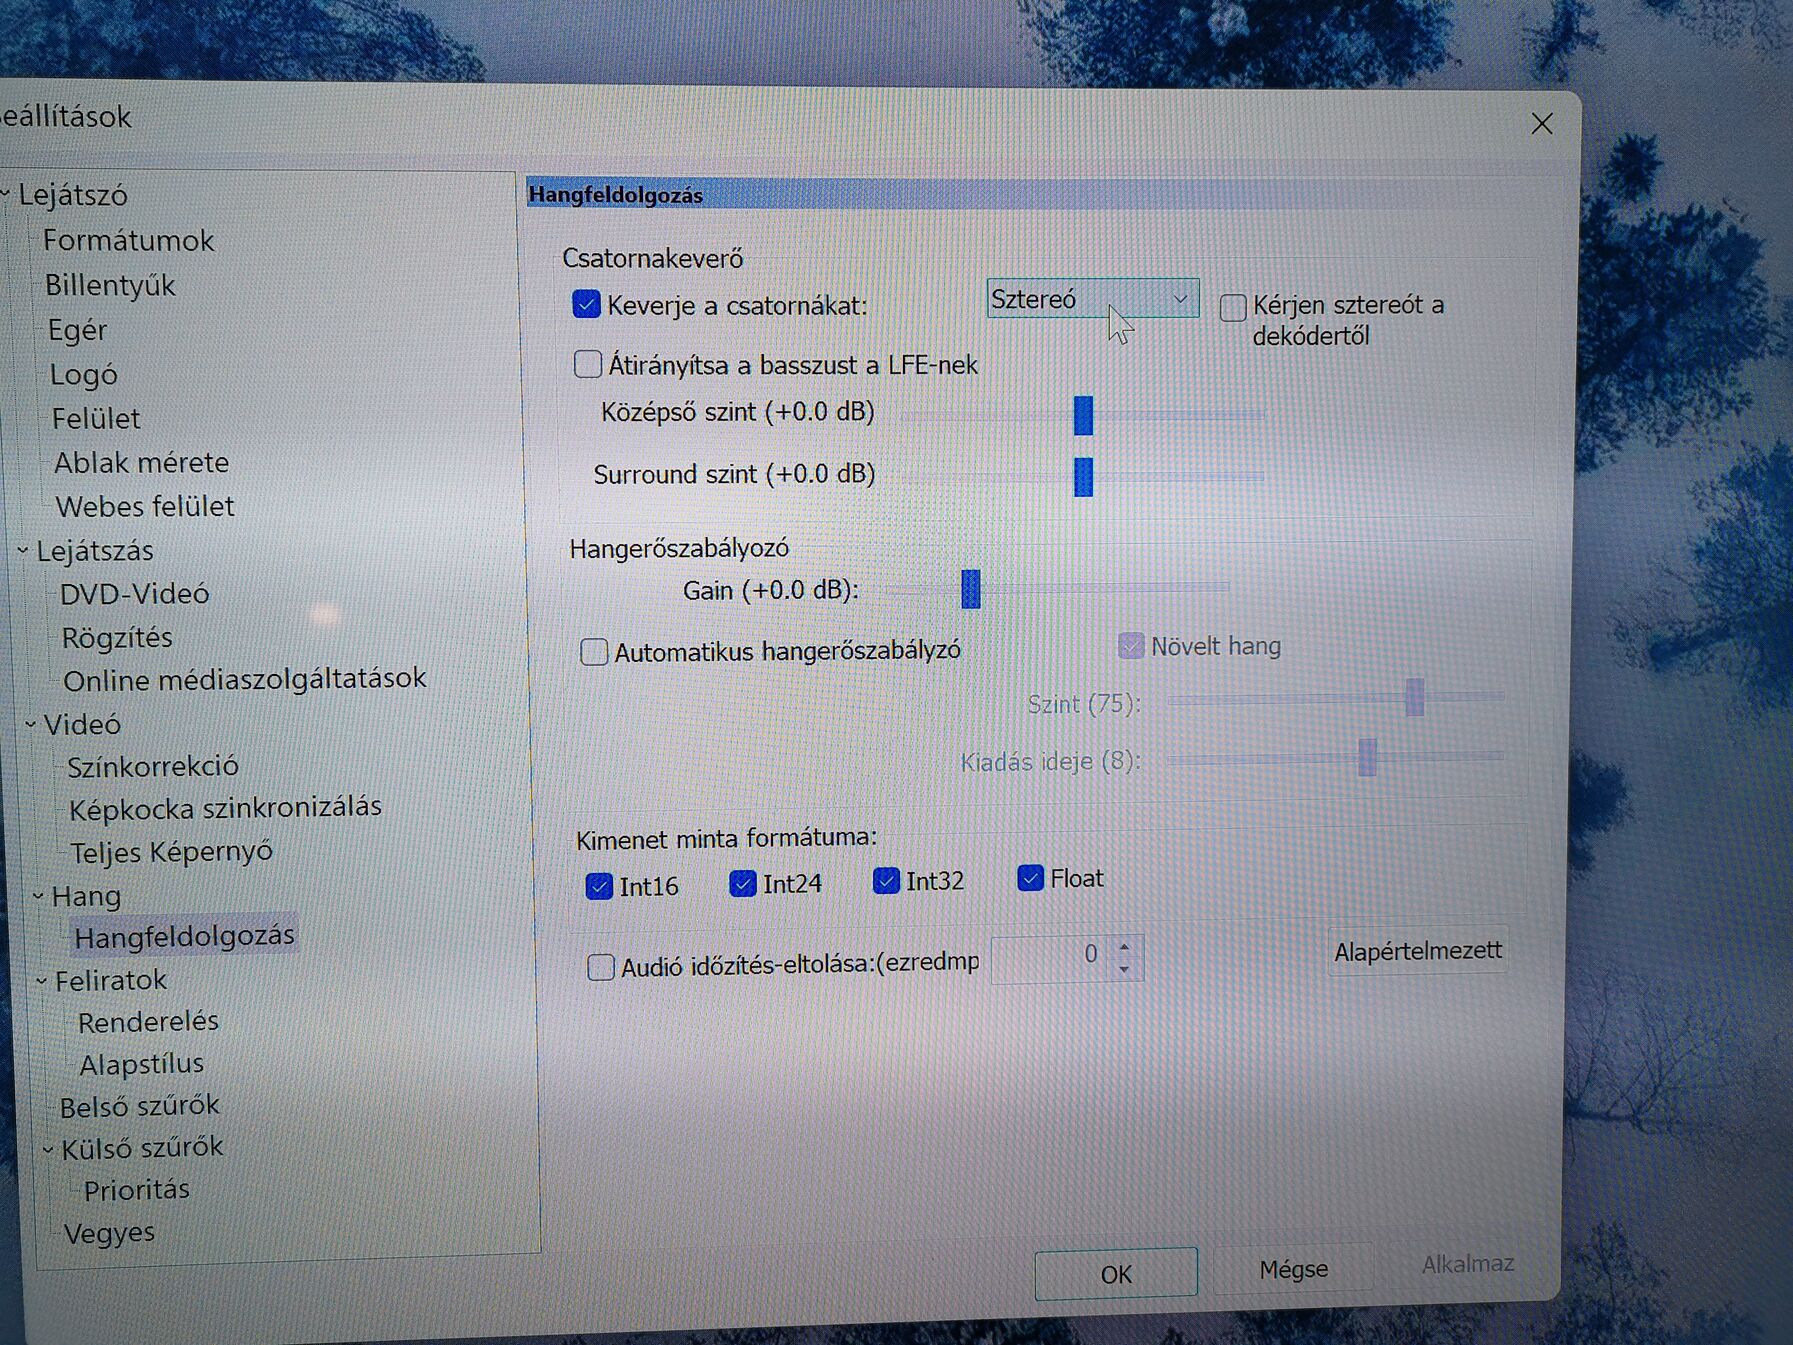Collapse the Lejátszás tree node

(23, 550)
